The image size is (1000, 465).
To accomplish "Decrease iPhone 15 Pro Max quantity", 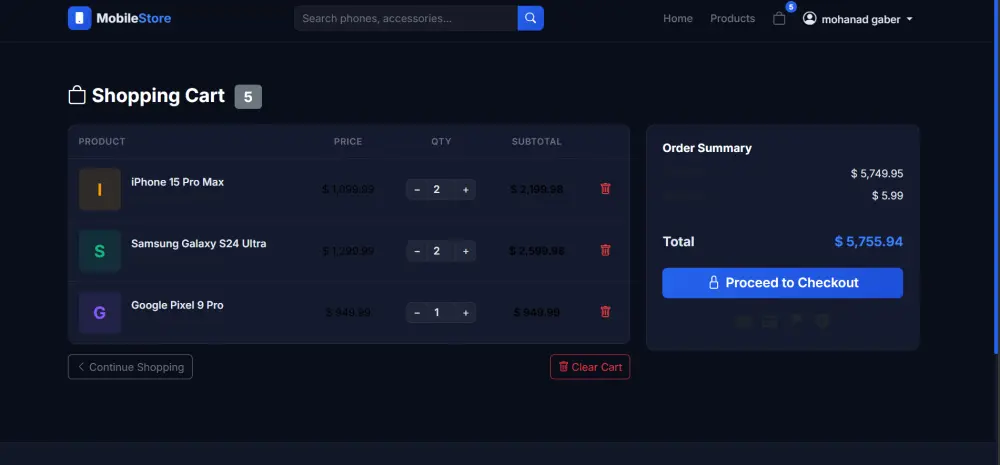I will (x=417, y=189).
